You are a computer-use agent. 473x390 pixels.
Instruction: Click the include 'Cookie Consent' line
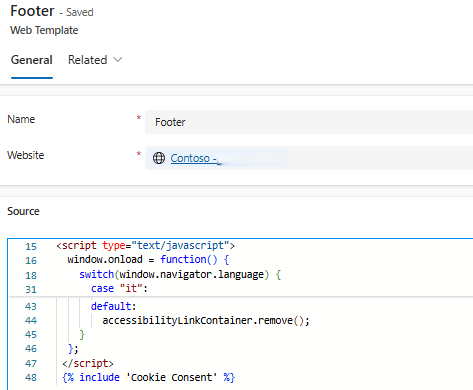[x=149, y=377]
